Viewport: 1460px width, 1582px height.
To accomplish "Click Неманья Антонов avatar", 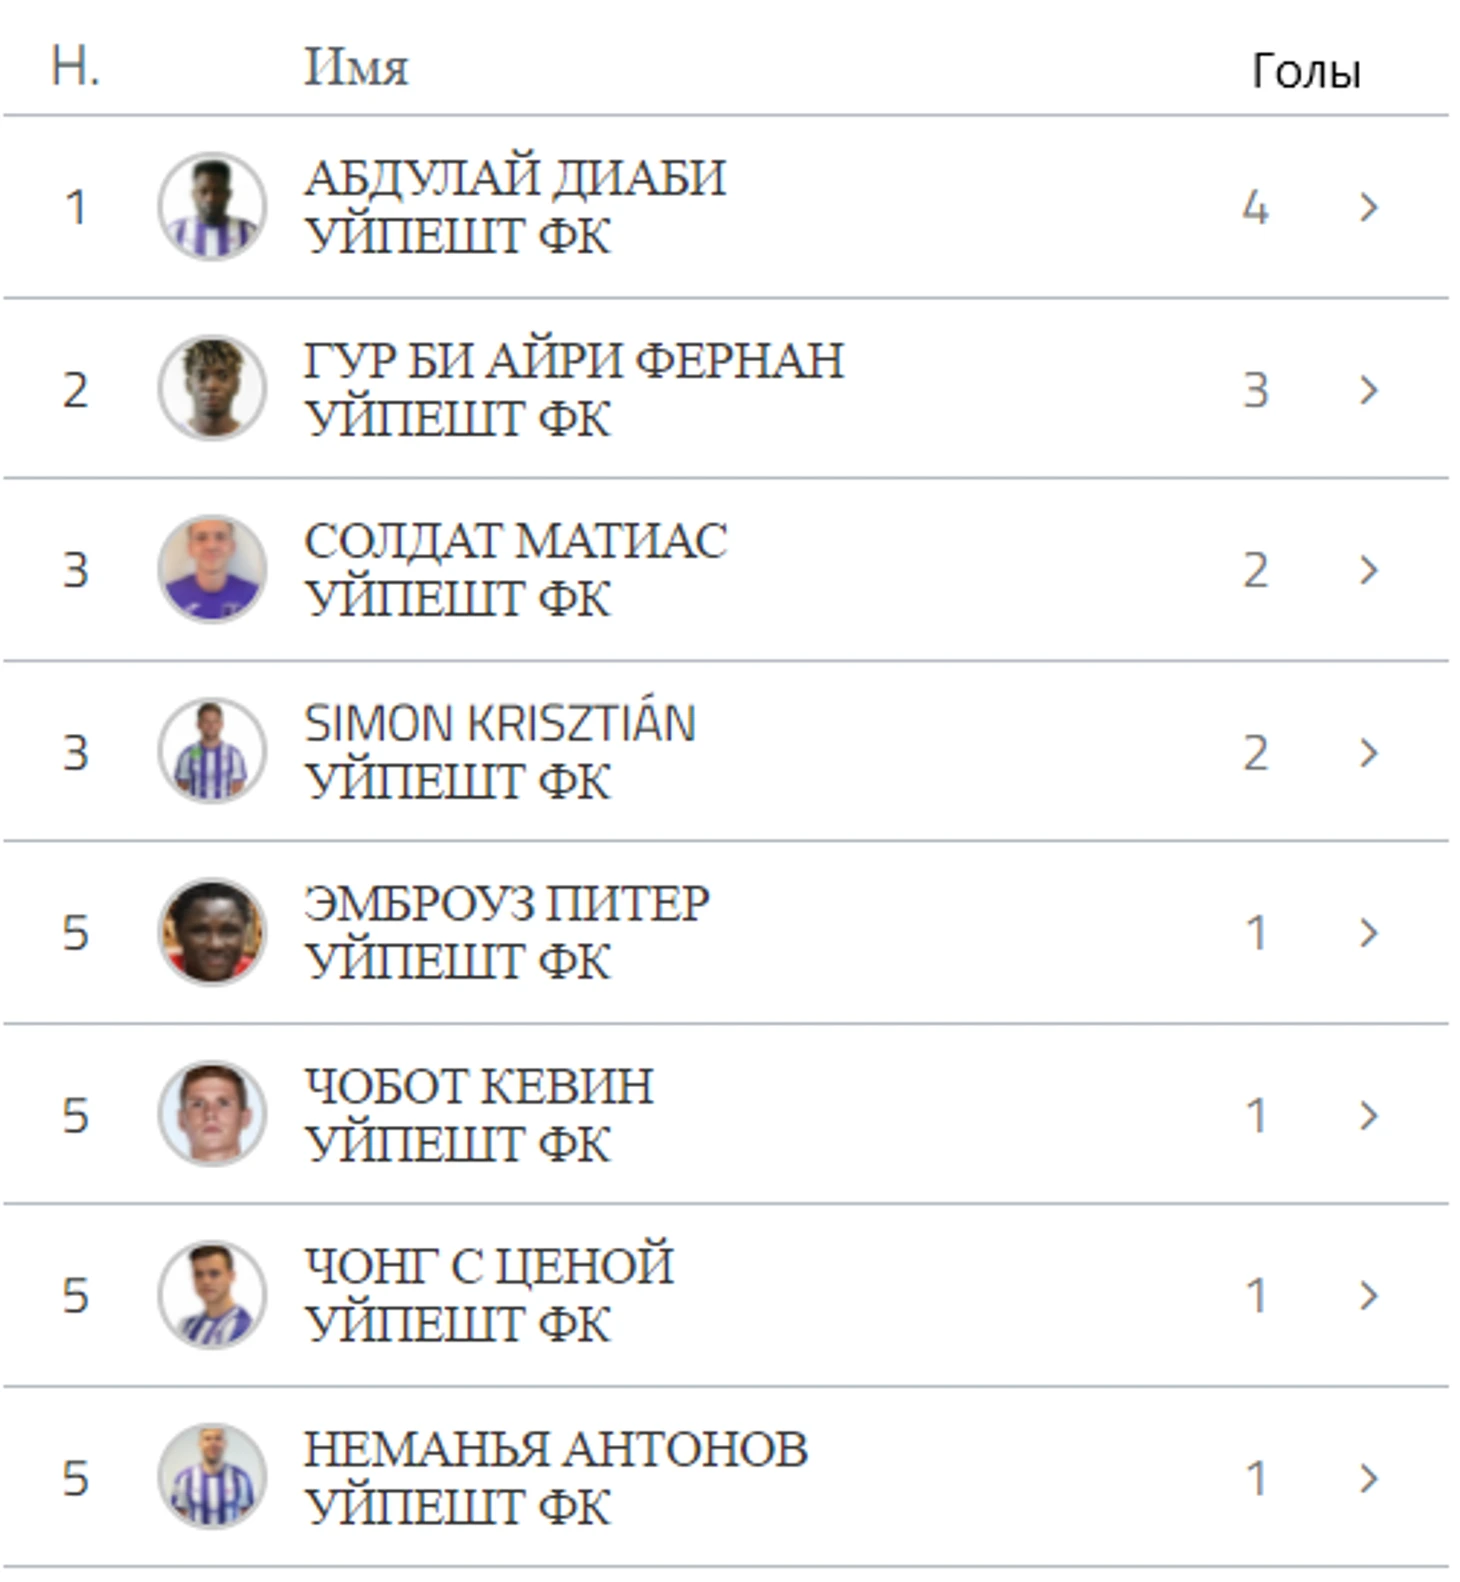I will tap(212, 1477).
